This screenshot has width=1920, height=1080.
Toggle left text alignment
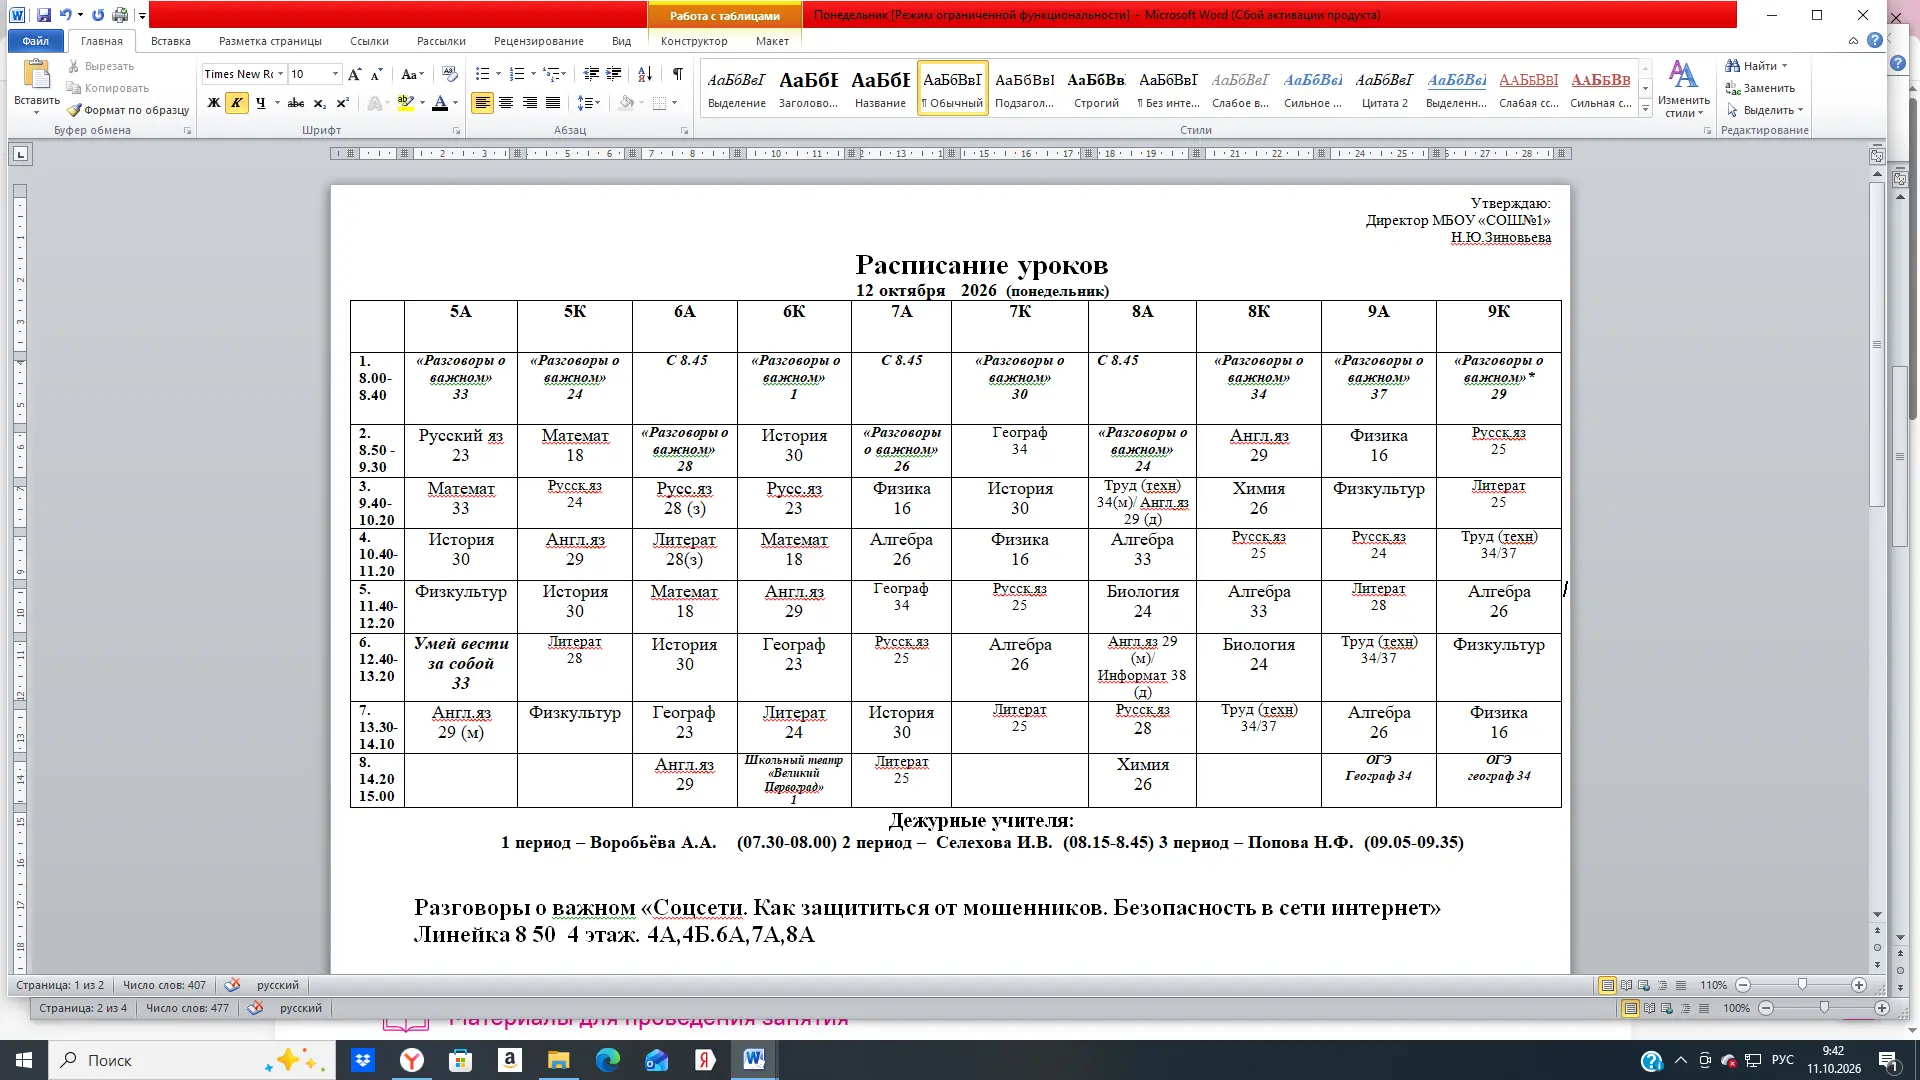pyautogui.click(x=482, y=103)
